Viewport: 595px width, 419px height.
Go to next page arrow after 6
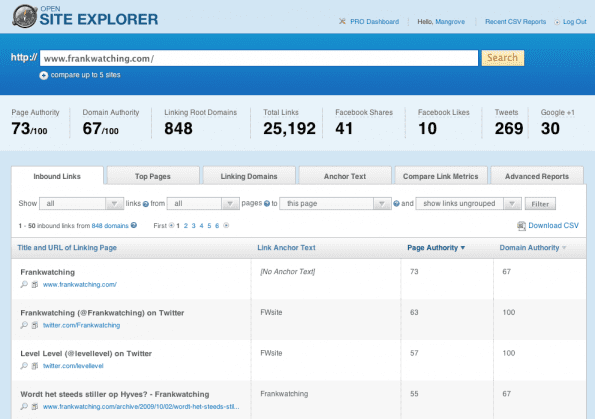pyautogui.click(x=226, y=225)
